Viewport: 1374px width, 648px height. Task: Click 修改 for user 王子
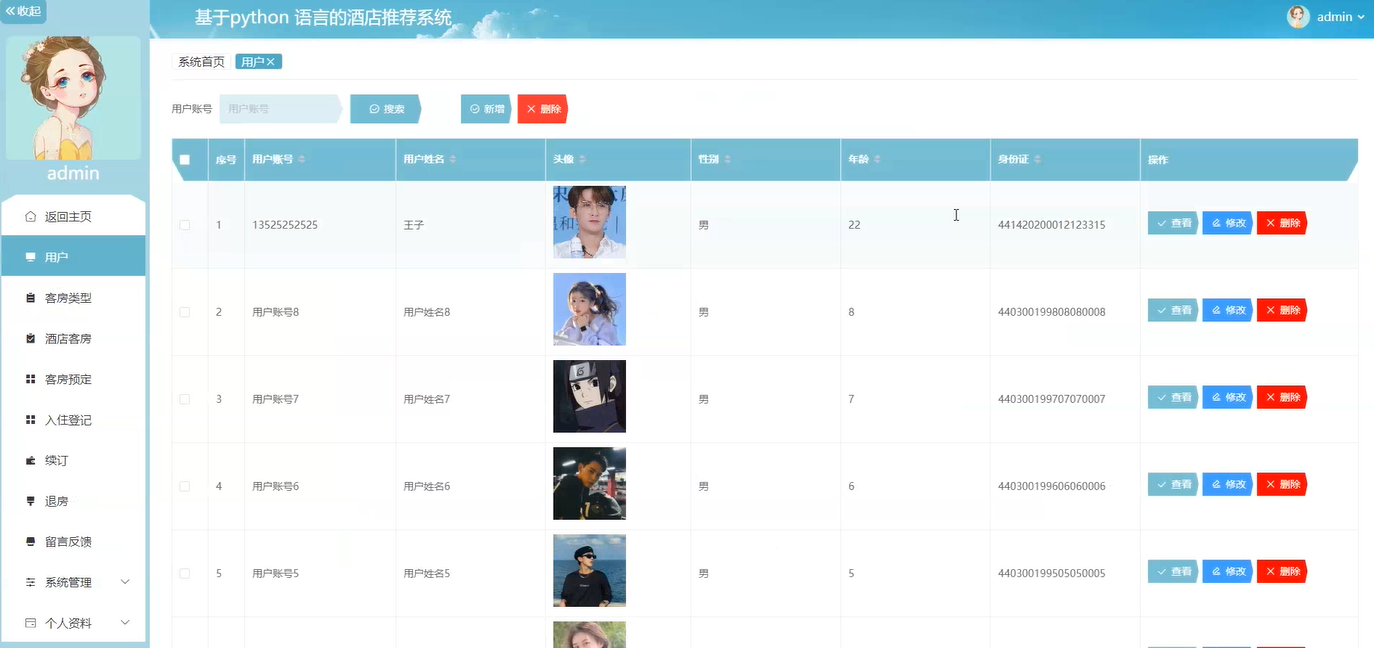(x=1228, y=223)
